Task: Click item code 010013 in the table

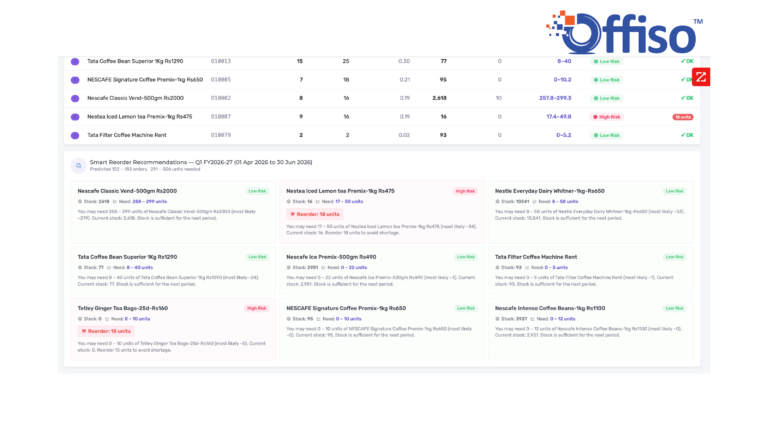Action: (x=220, y=61)
